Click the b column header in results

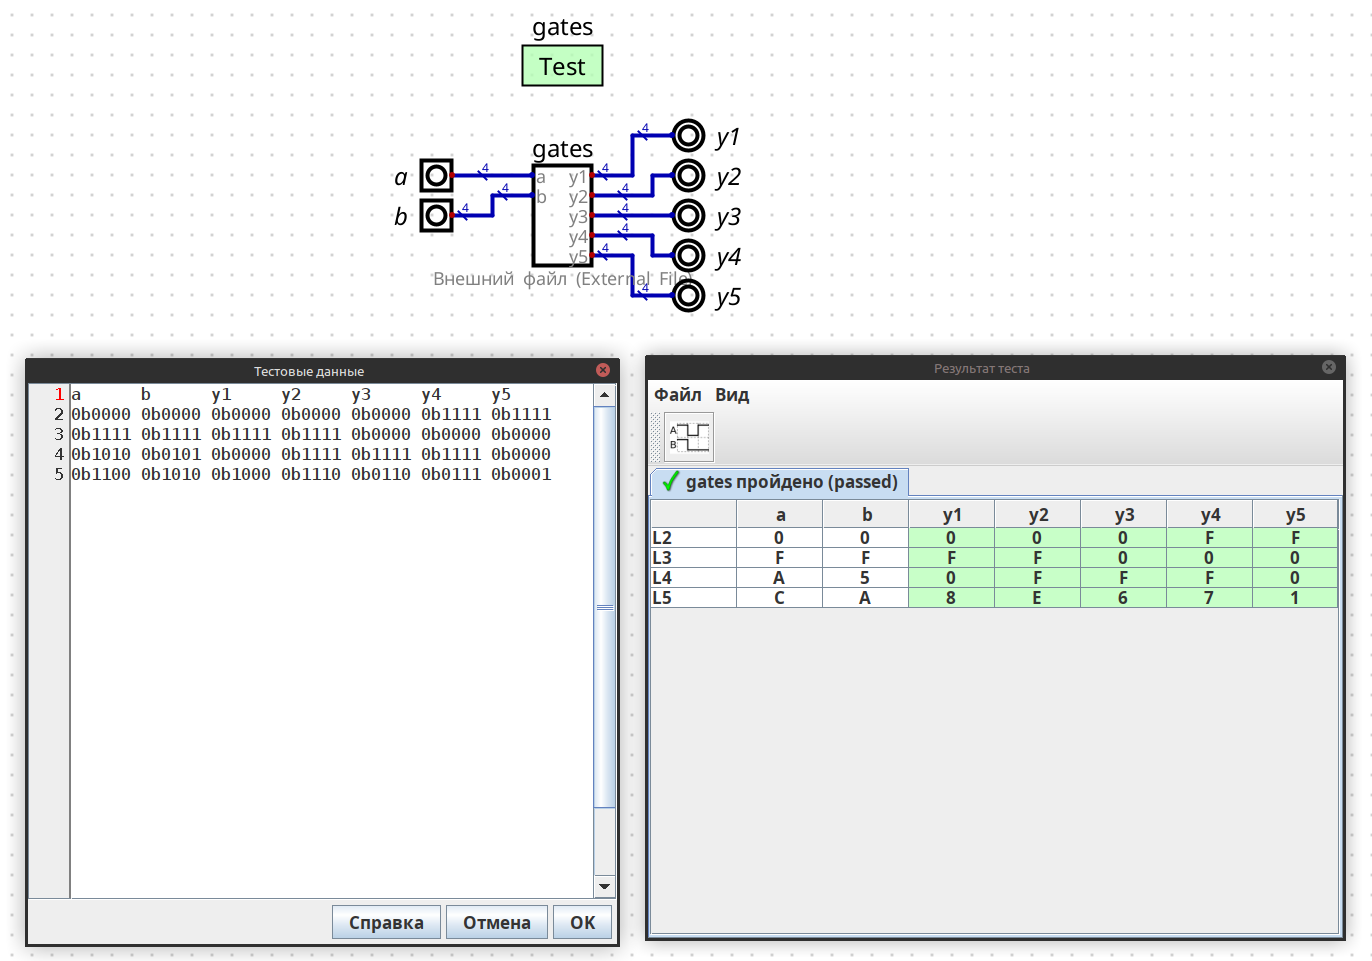point(866,514)
